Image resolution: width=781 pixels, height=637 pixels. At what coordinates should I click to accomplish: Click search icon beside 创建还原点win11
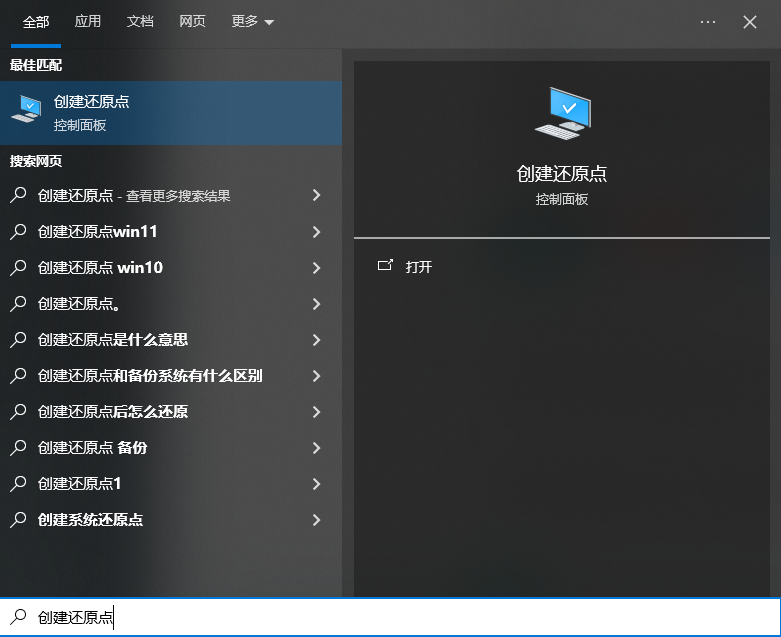coord(18,232)
